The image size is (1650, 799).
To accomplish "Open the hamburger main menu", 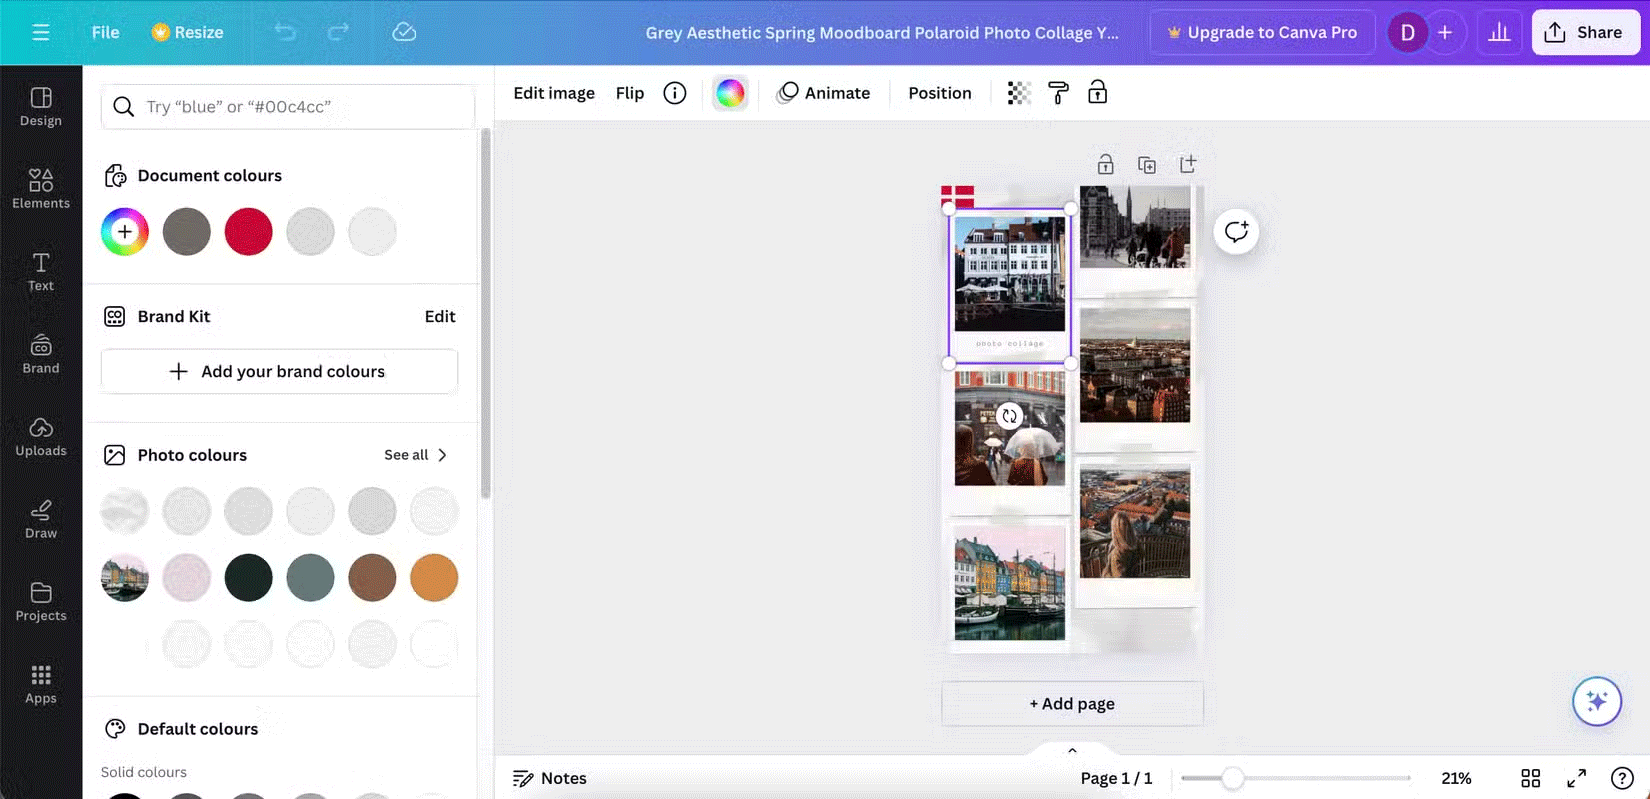I will click(40, 33).
